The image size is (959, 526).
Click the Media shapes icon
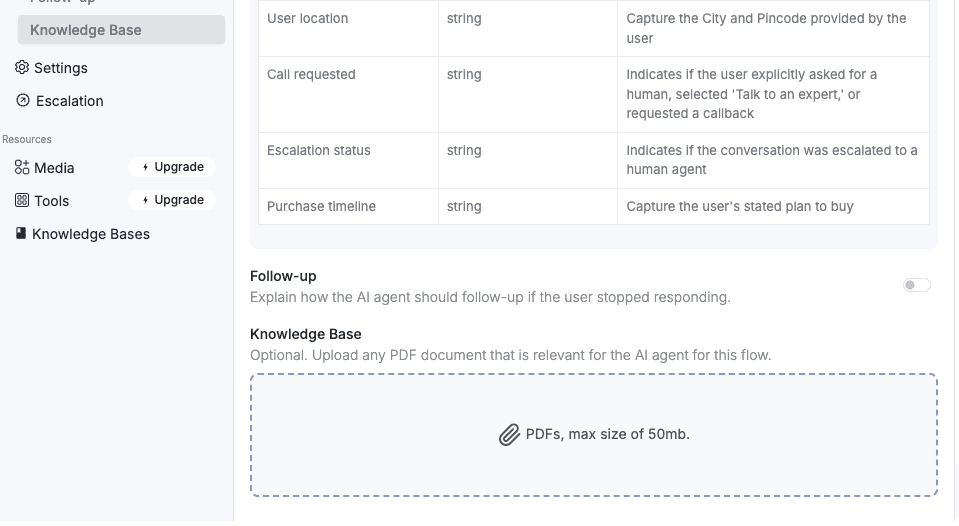pyautogui.click(x=22, y=168)
